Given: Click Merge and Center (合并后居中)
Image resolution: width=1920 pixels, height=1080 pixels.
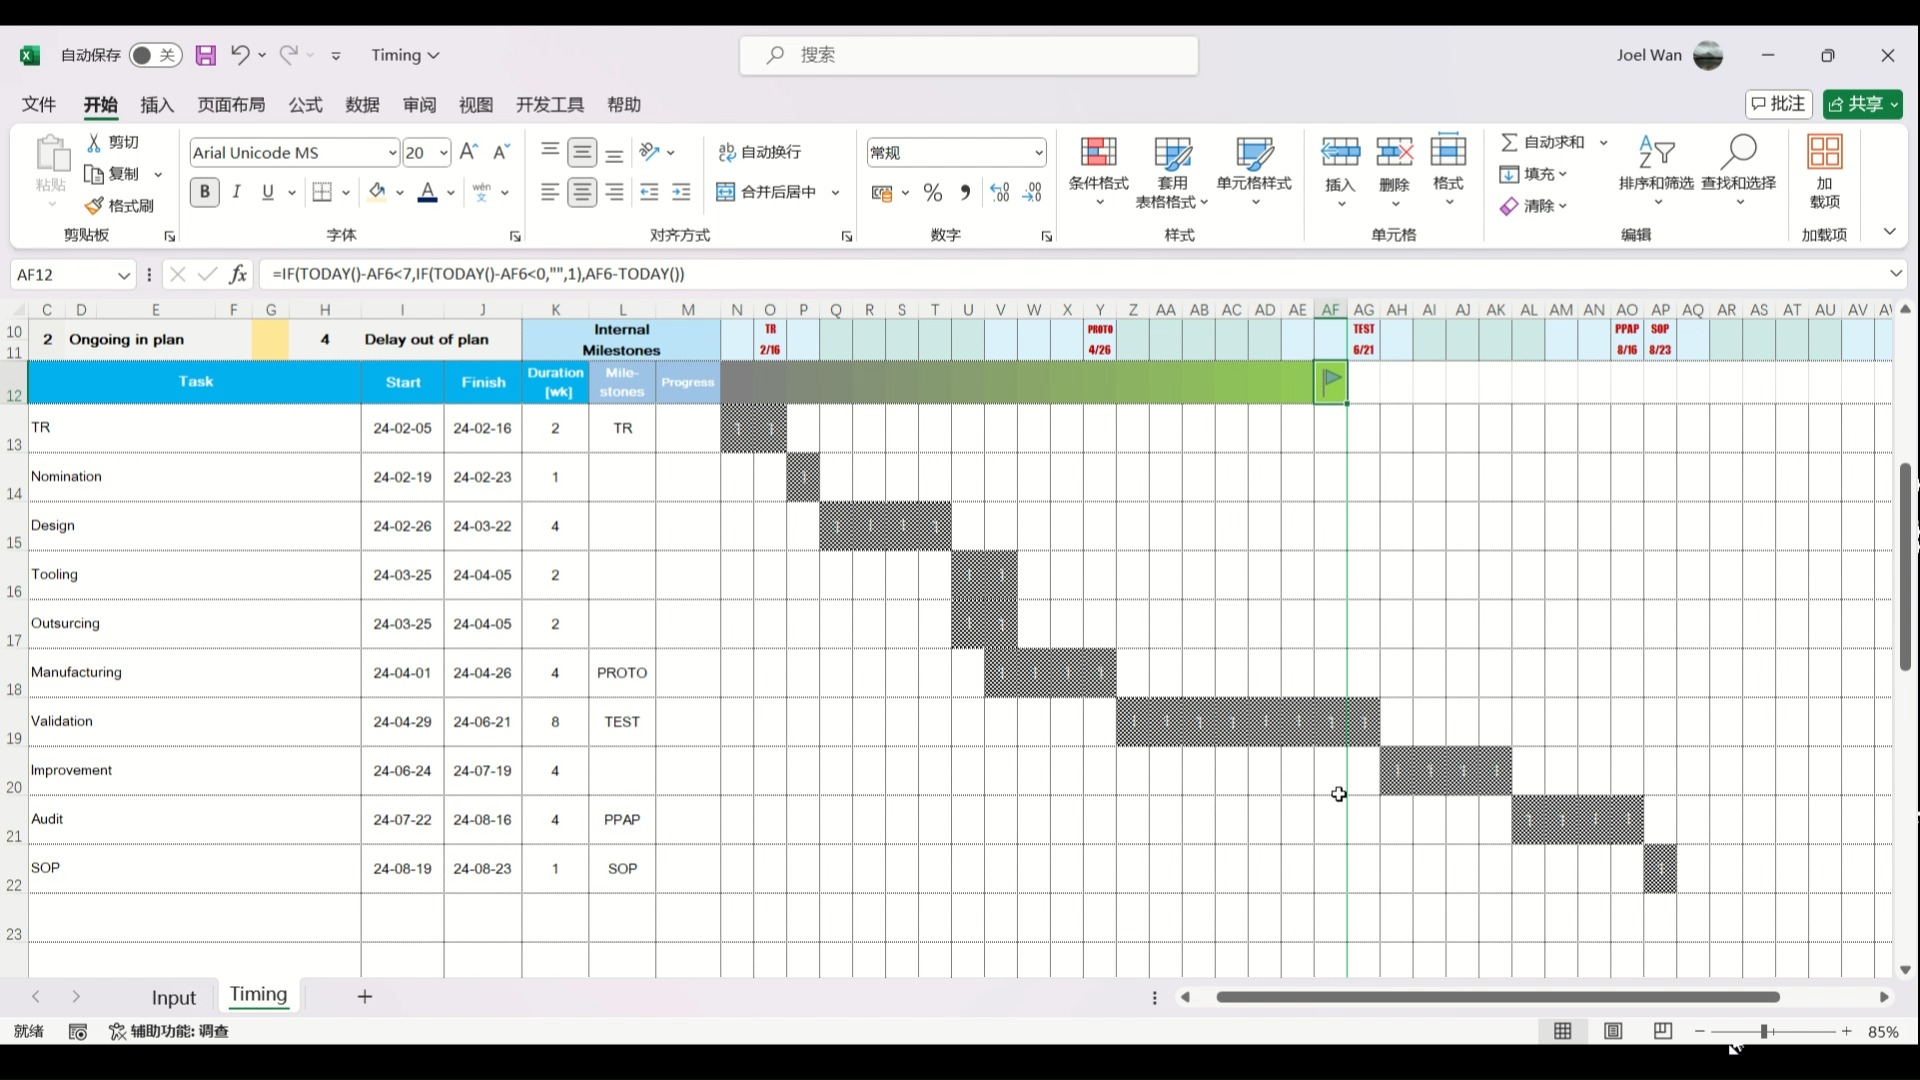Looking at the screenshot, I should coord(767,192).
